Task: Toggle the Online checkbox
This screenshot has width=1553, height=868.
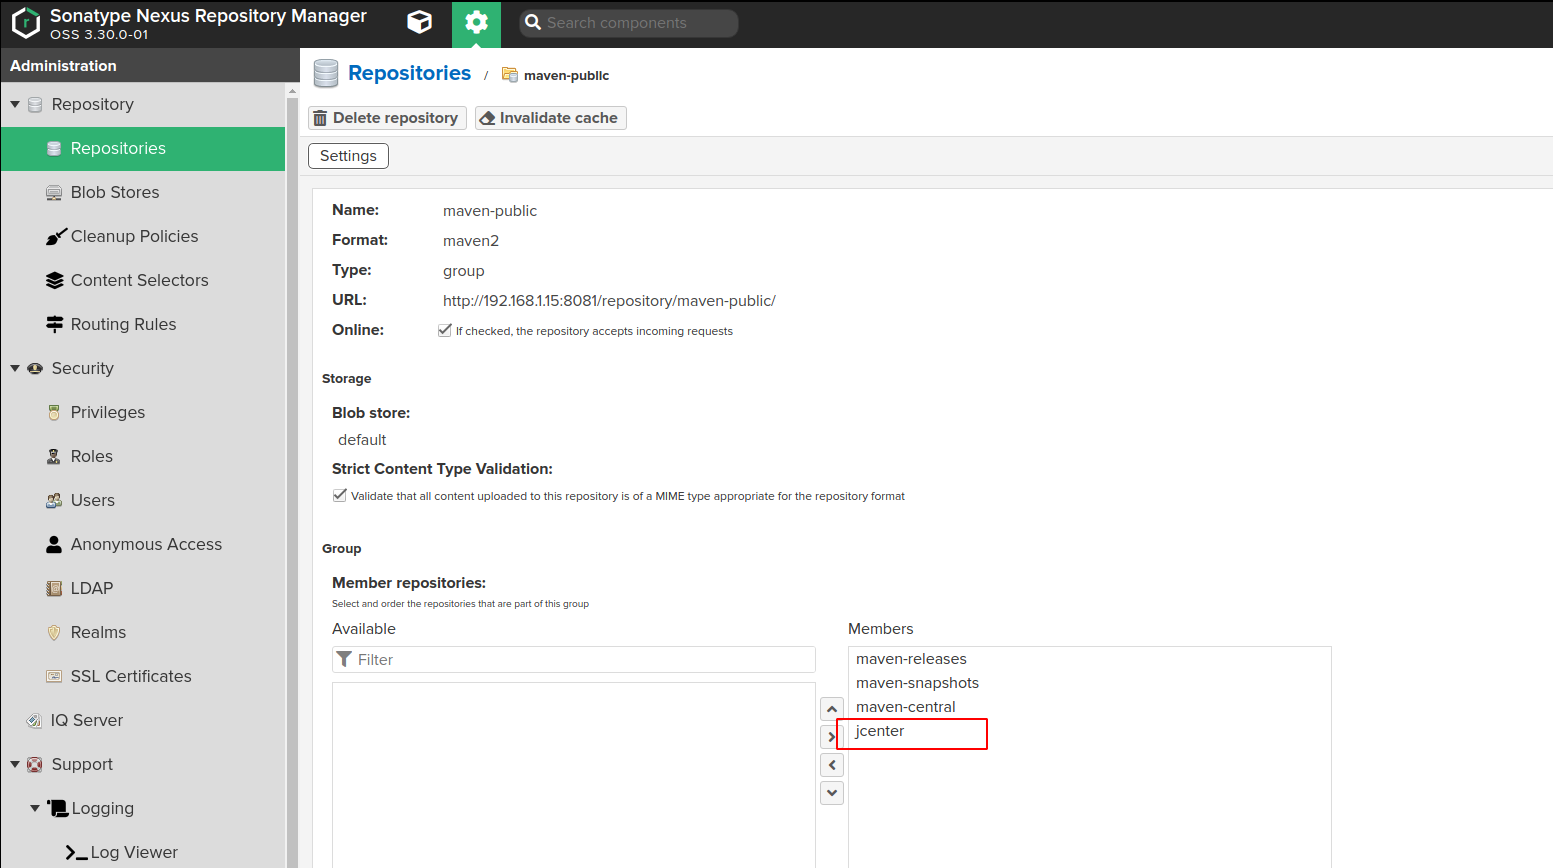Action: click(x=445, y=330)
